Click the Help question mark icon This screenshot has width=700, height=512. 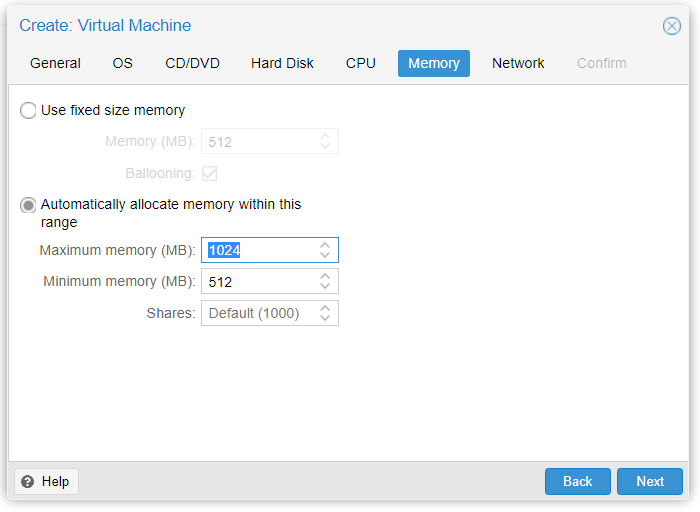[x=28, y=482]
